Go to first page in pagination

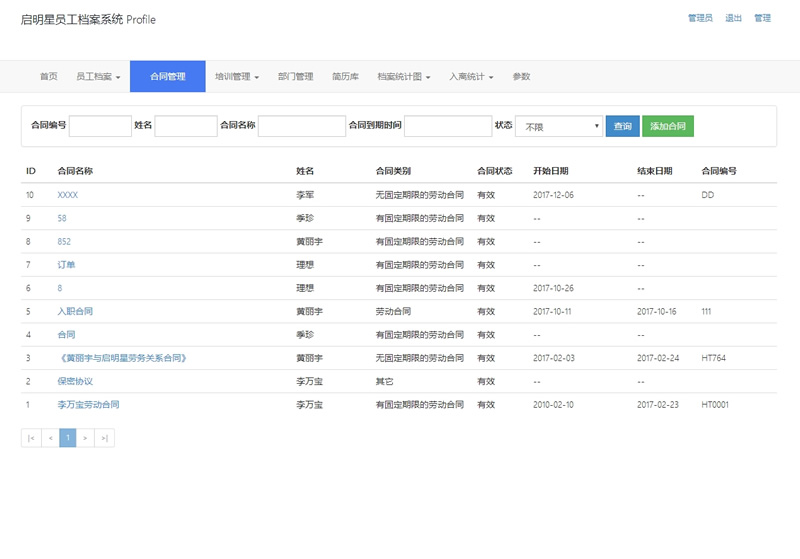(x=31, y=437)
